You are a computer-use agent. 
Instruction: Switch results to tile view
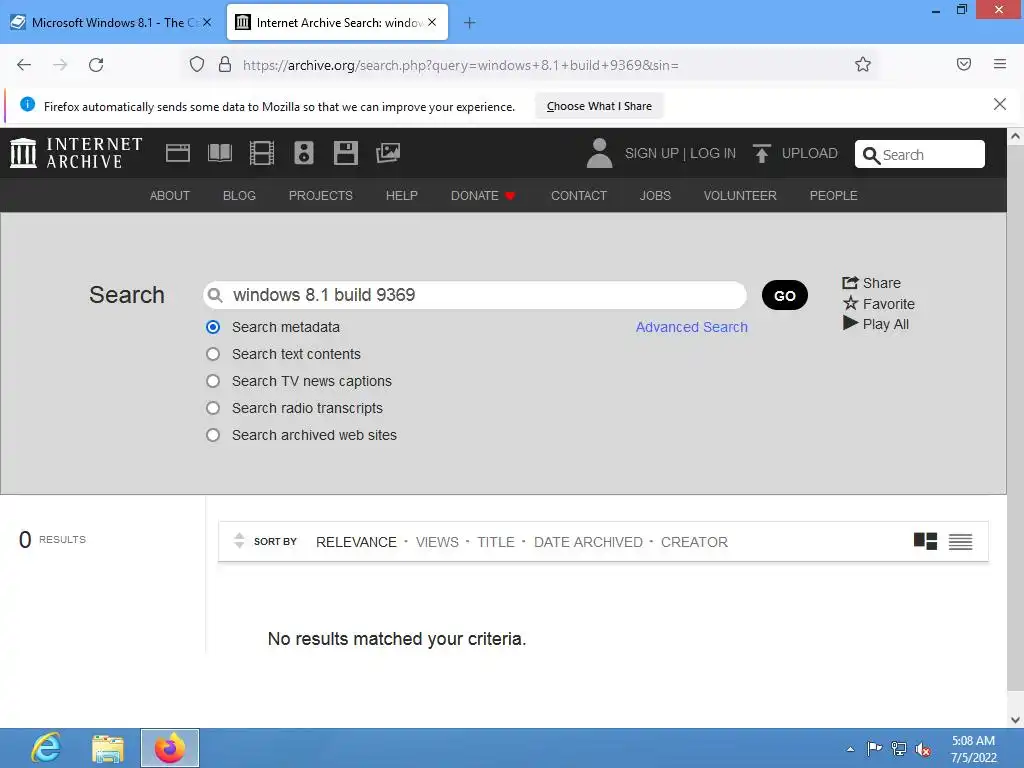click(x=925, y=541)
